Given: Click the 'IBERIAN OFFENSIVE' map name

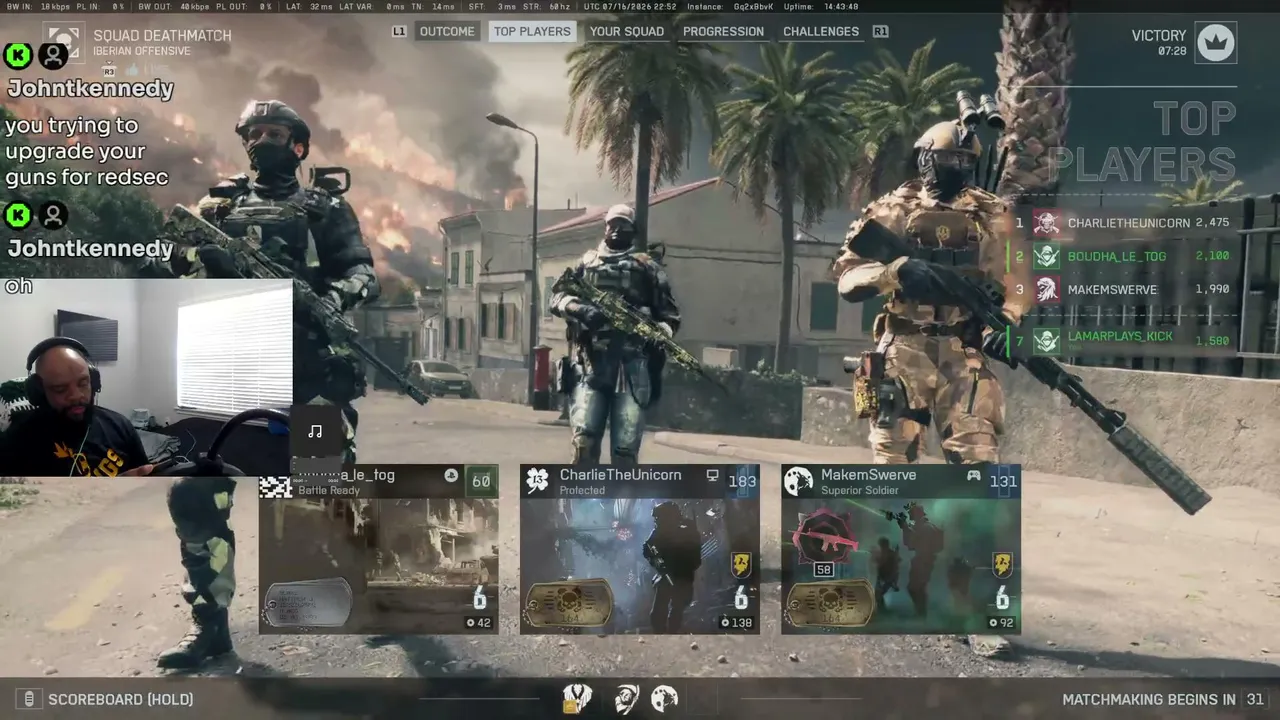Looking at the screenshot, I should coord(142,51).
